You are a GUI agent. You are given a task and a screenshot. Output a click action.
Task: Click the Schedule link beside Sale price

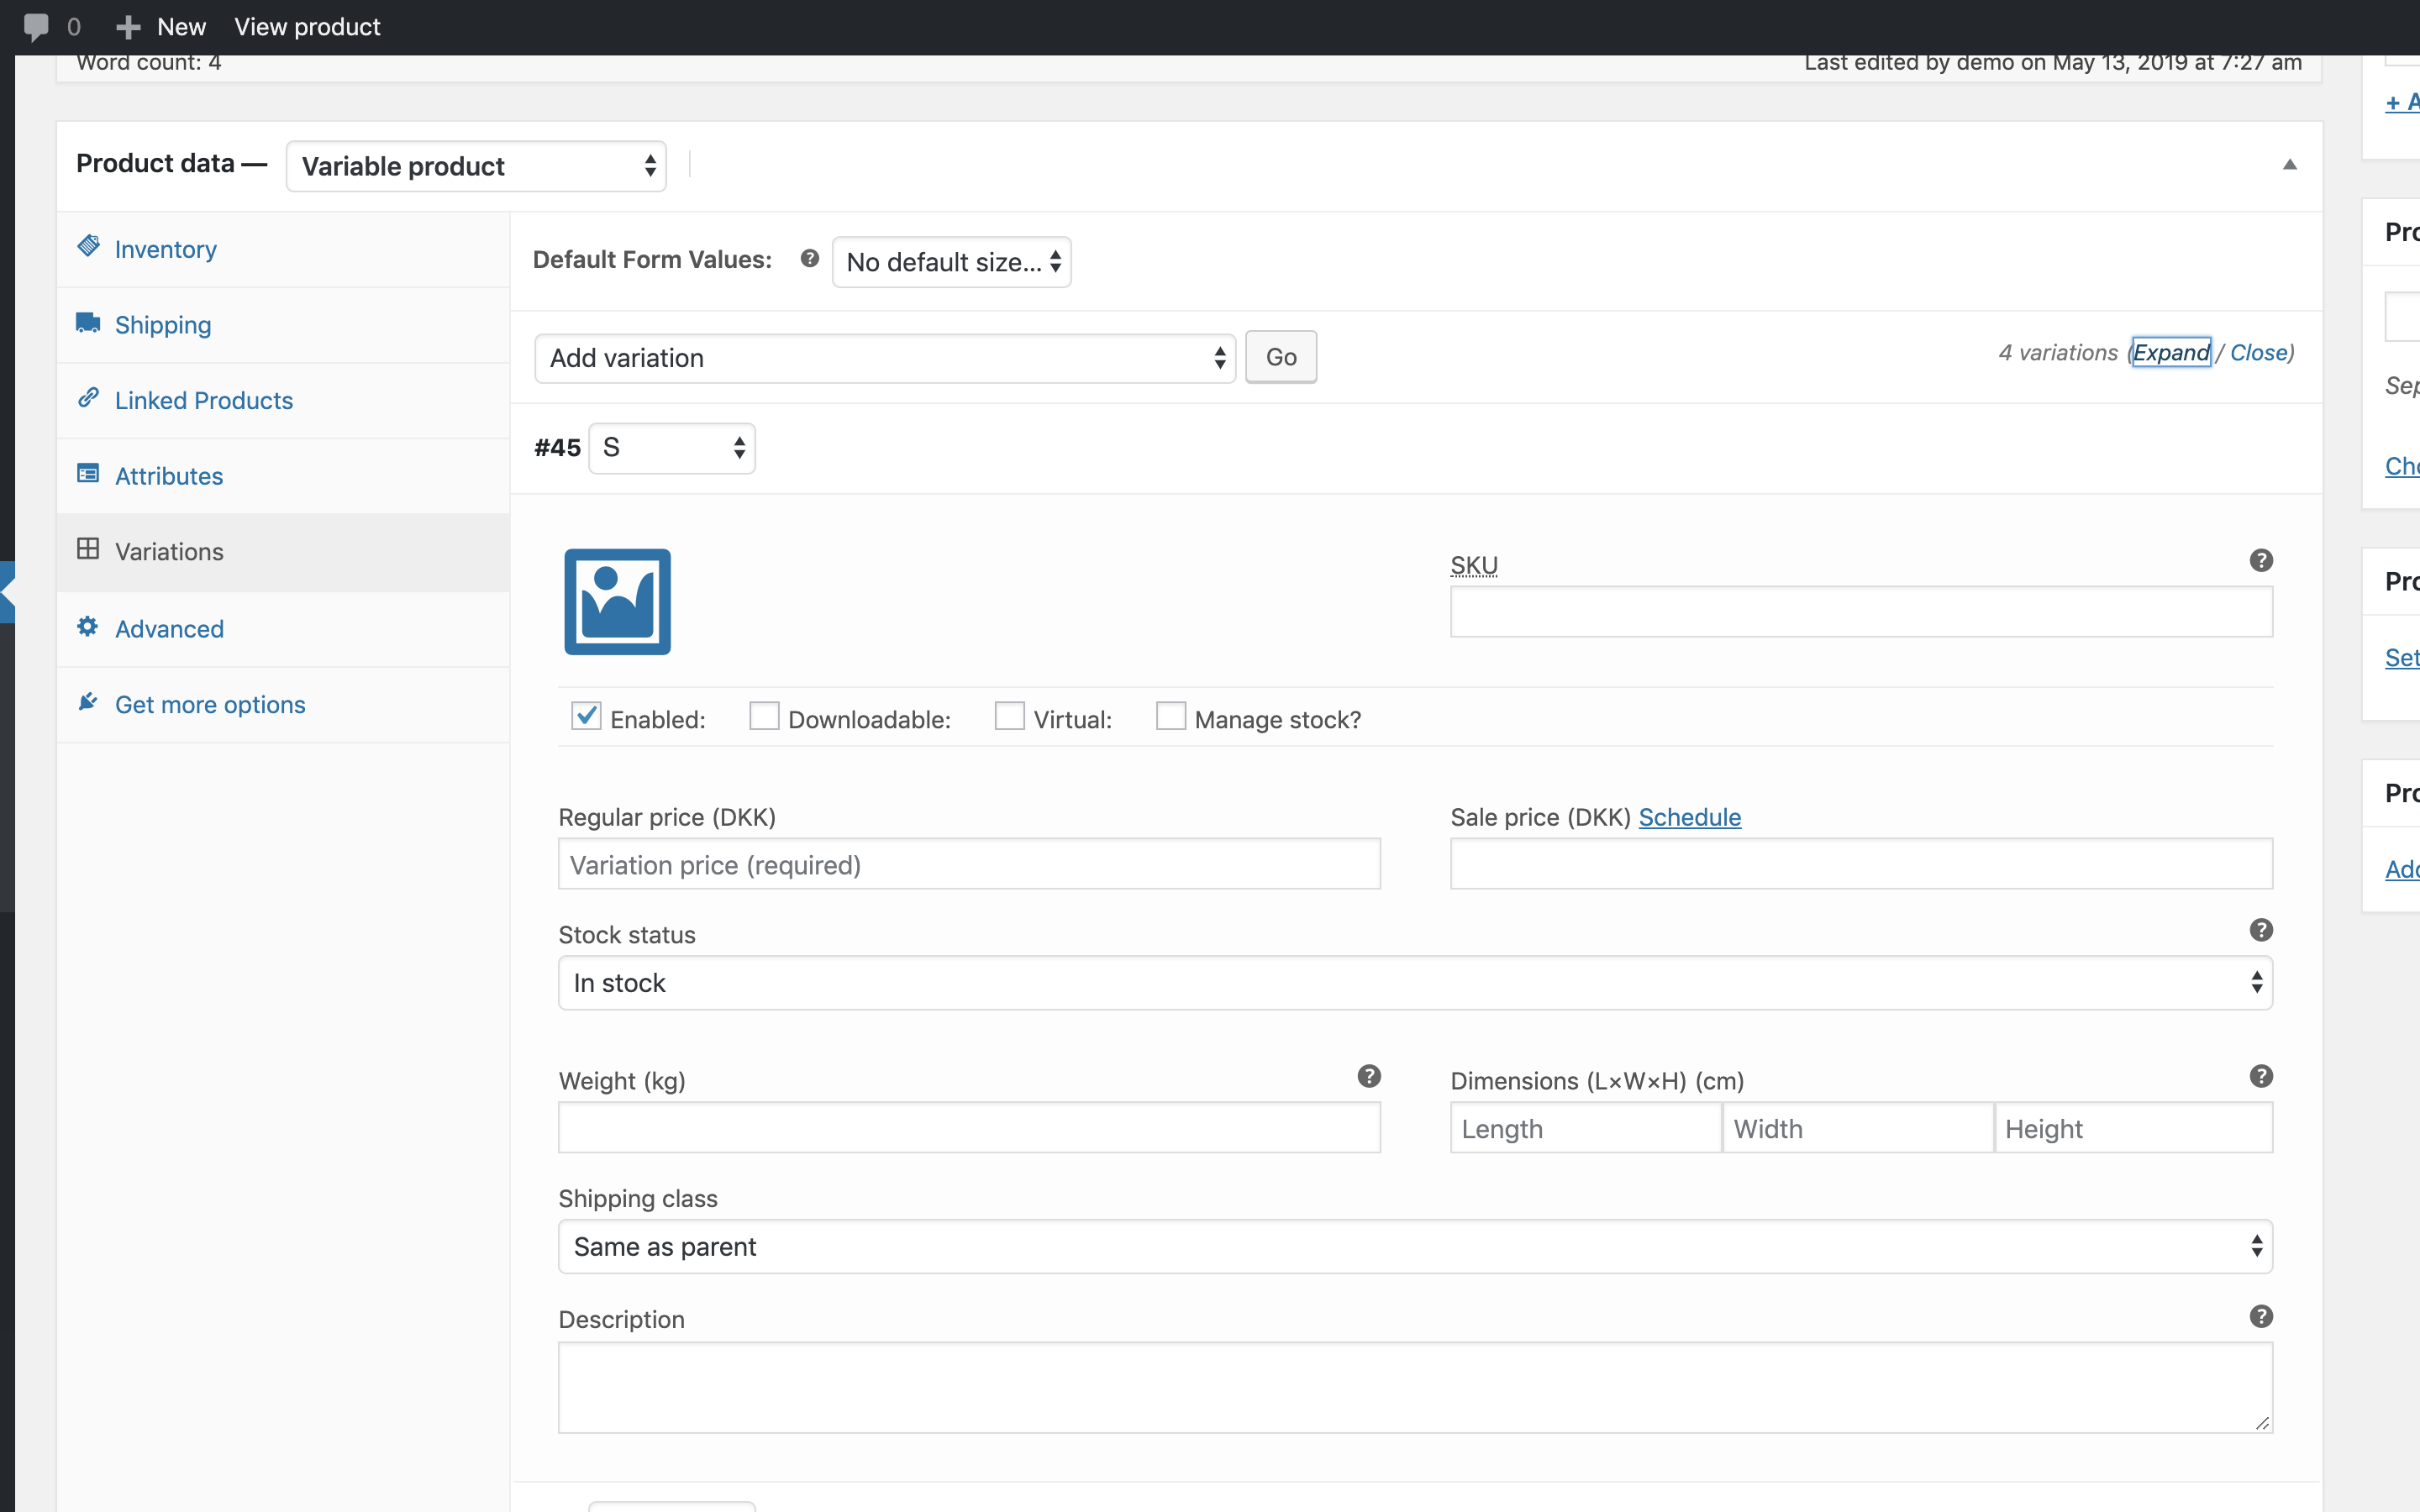tap(1689, 817)
